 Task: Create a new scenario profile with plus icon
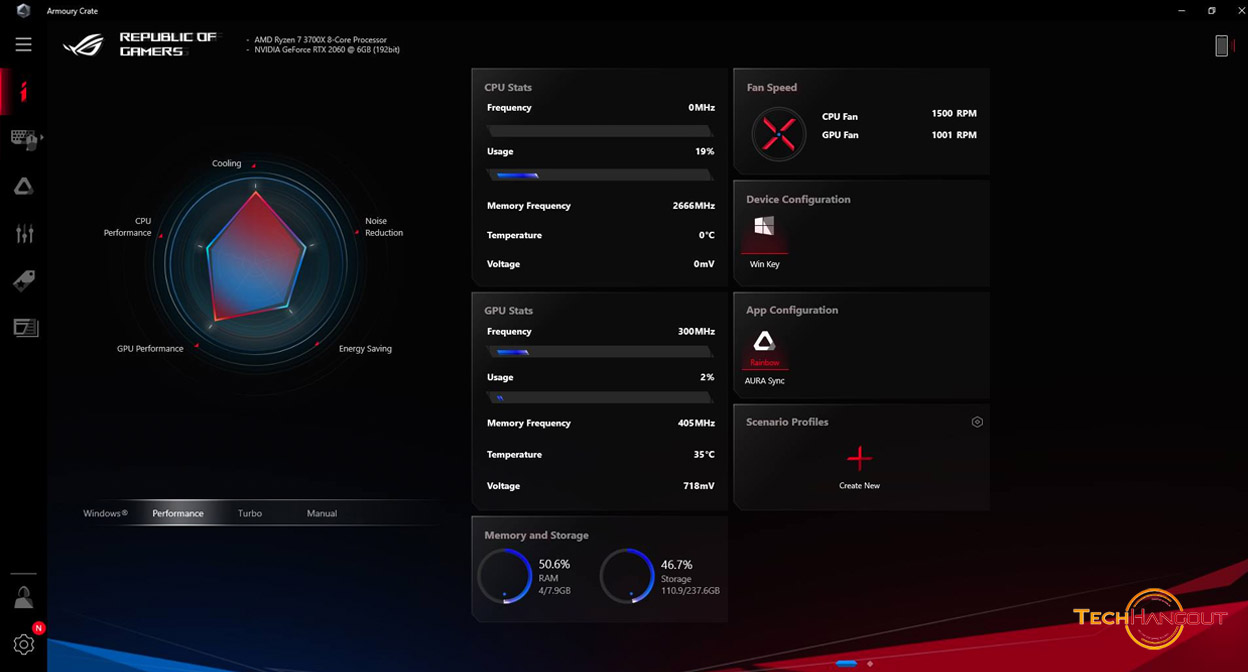point(859,458)
